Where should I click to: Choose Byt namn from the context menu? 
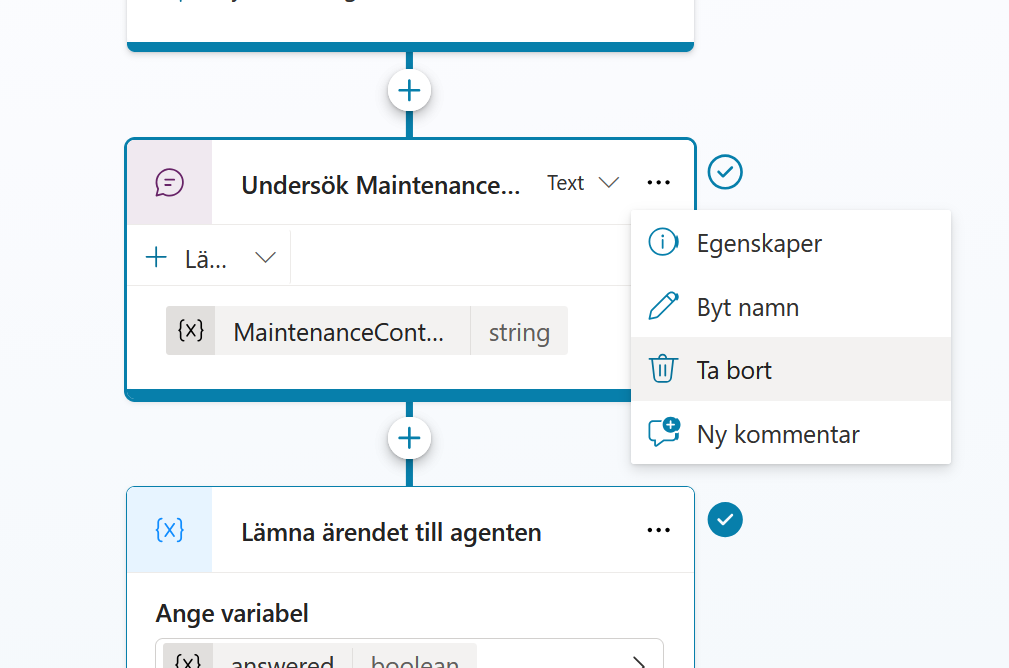coord(791,307)
